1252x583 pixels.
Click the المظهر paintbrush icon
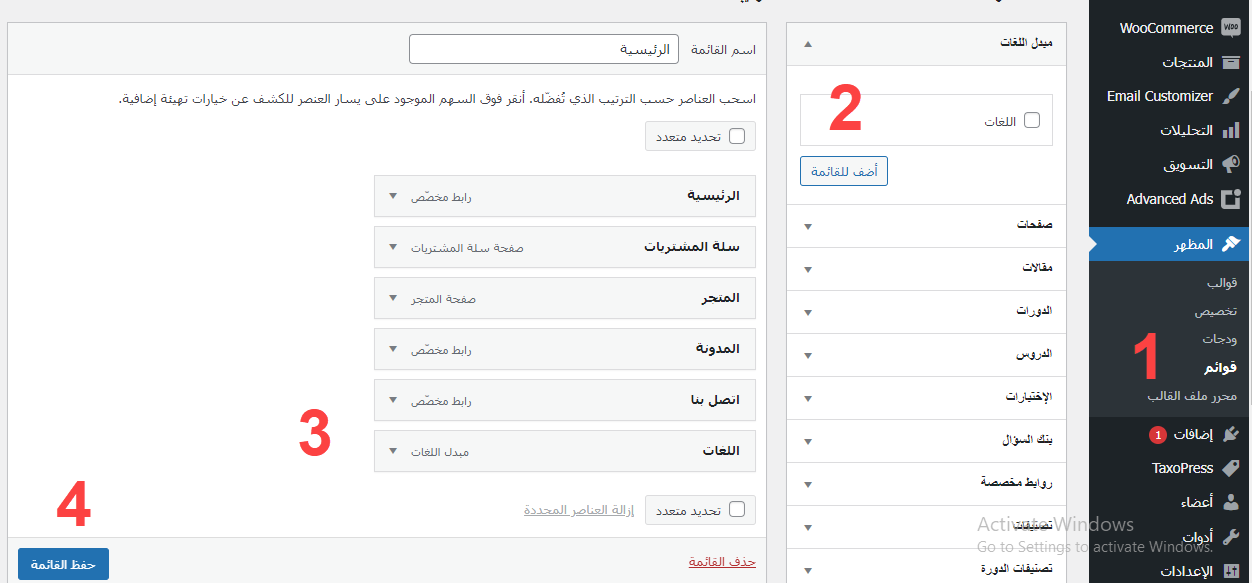(1231, 244)
